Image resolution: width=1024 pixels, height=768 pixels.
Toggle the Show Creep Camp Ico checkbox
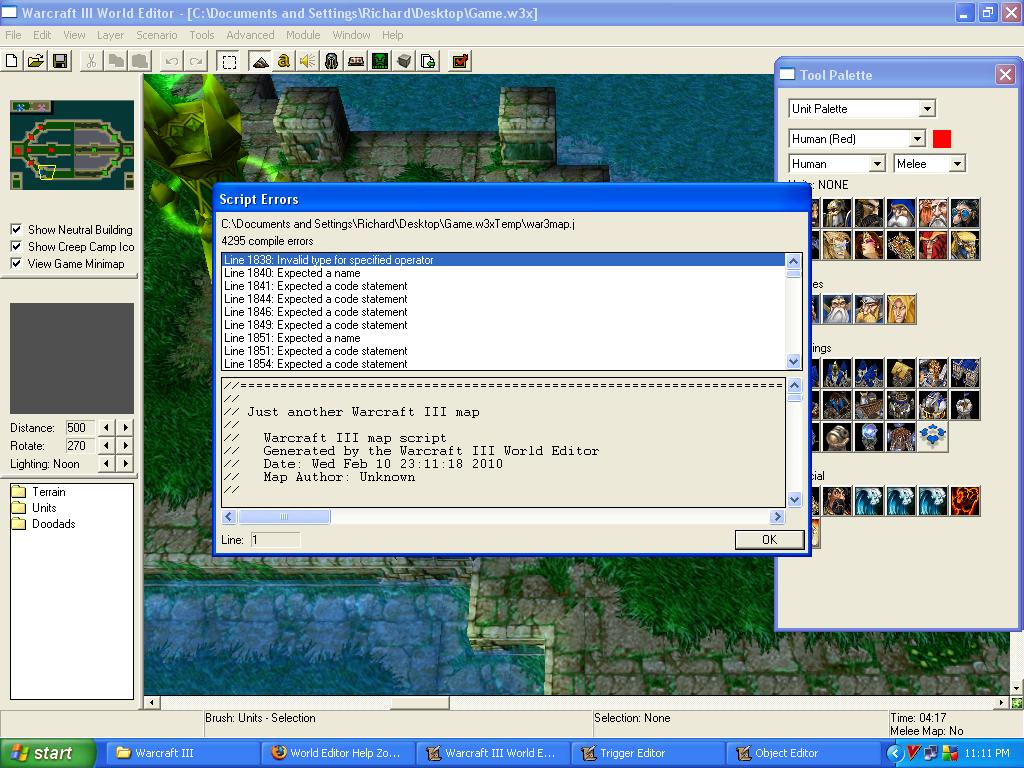click(16, 247)
